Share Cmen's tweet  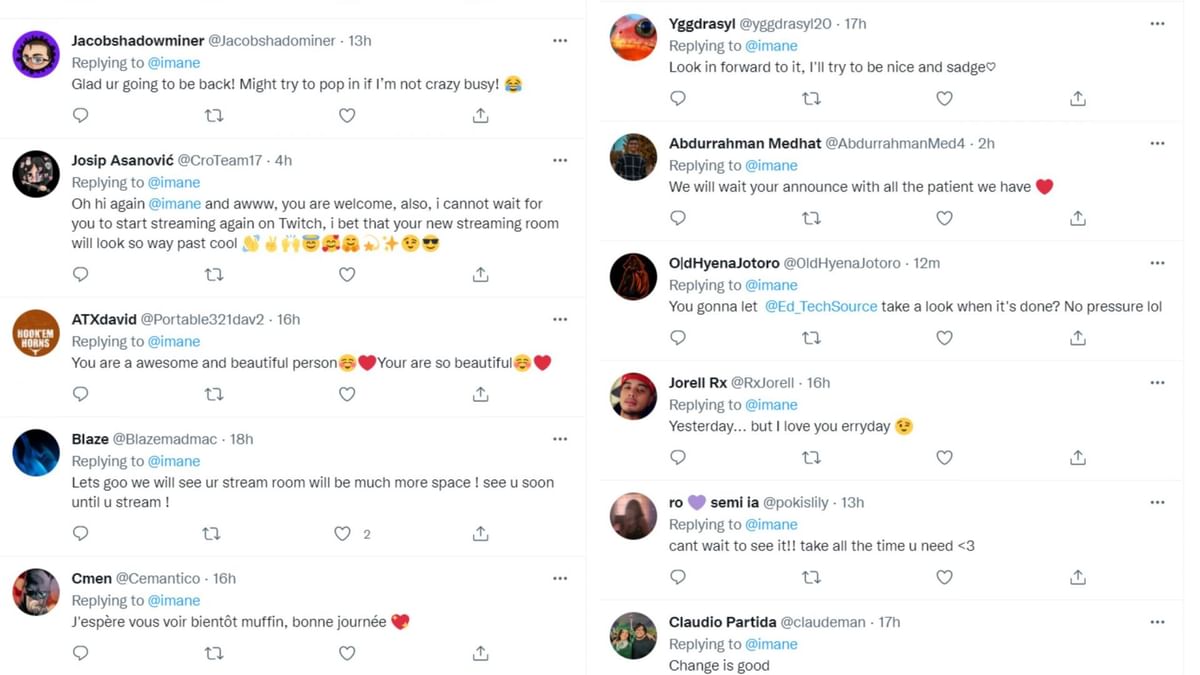(480, 653)
